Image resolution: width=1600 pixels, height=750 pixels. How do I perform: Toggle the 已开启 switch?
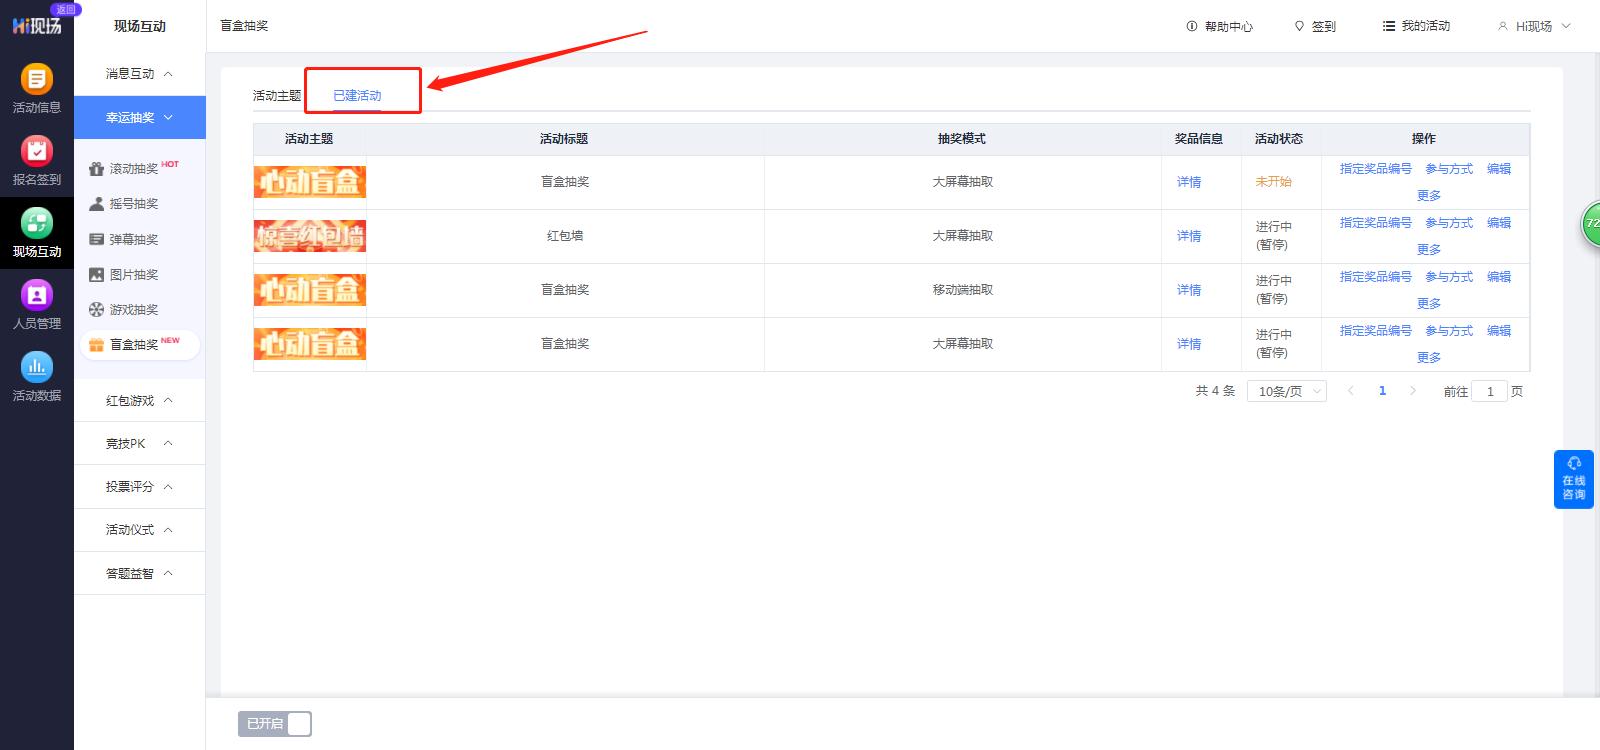coord(275,723)
